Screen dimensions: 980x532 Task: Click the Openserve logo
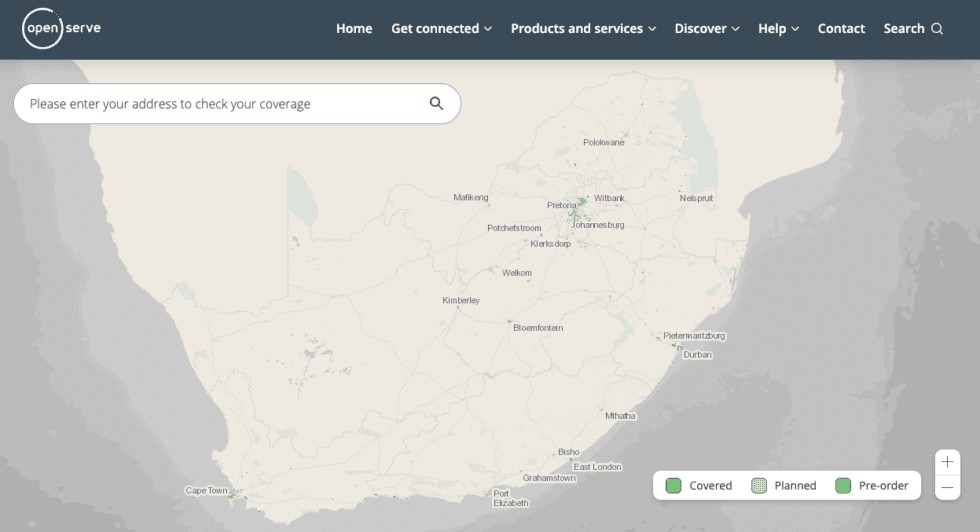pos(62,29)
